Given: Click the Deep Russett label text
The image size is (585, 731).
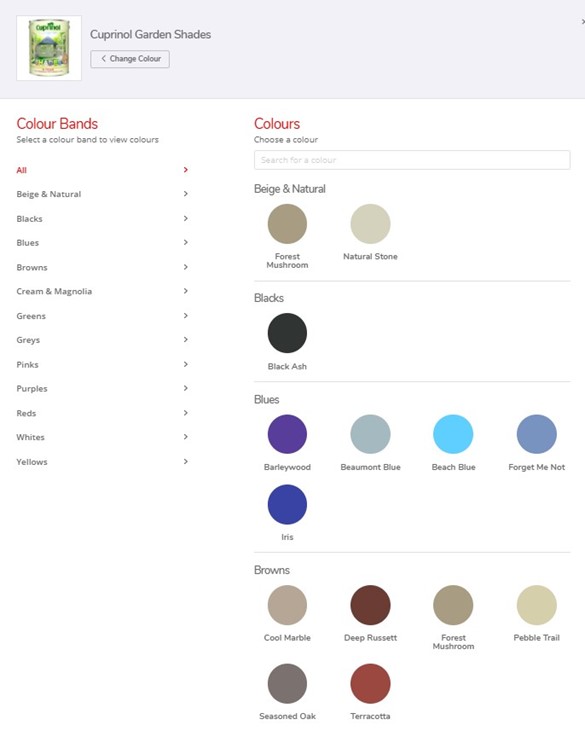Looking at the screenshot, I should click(x=370, y=638).
